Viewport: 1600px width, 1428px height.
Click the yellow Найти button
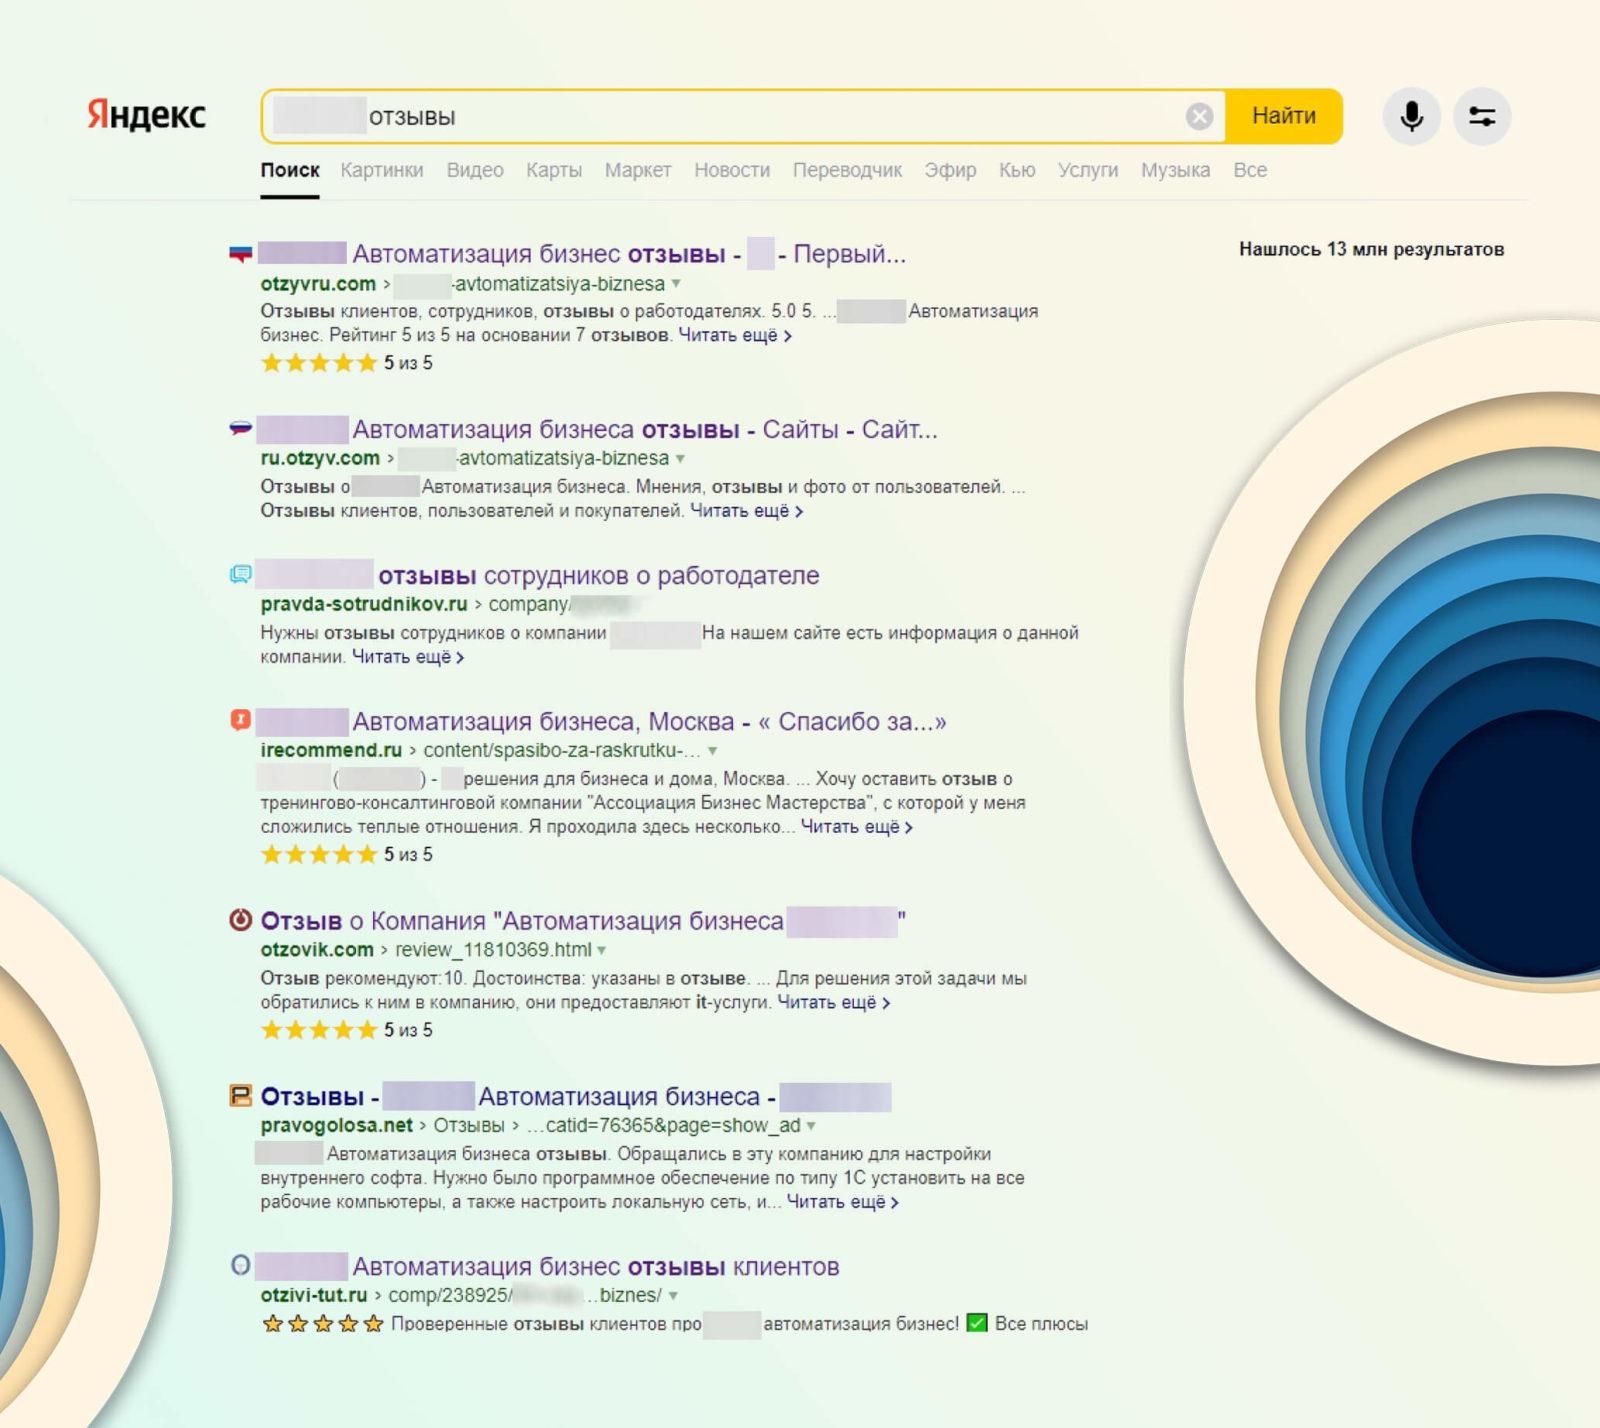pyautogui.click(x=1284, y=116)
